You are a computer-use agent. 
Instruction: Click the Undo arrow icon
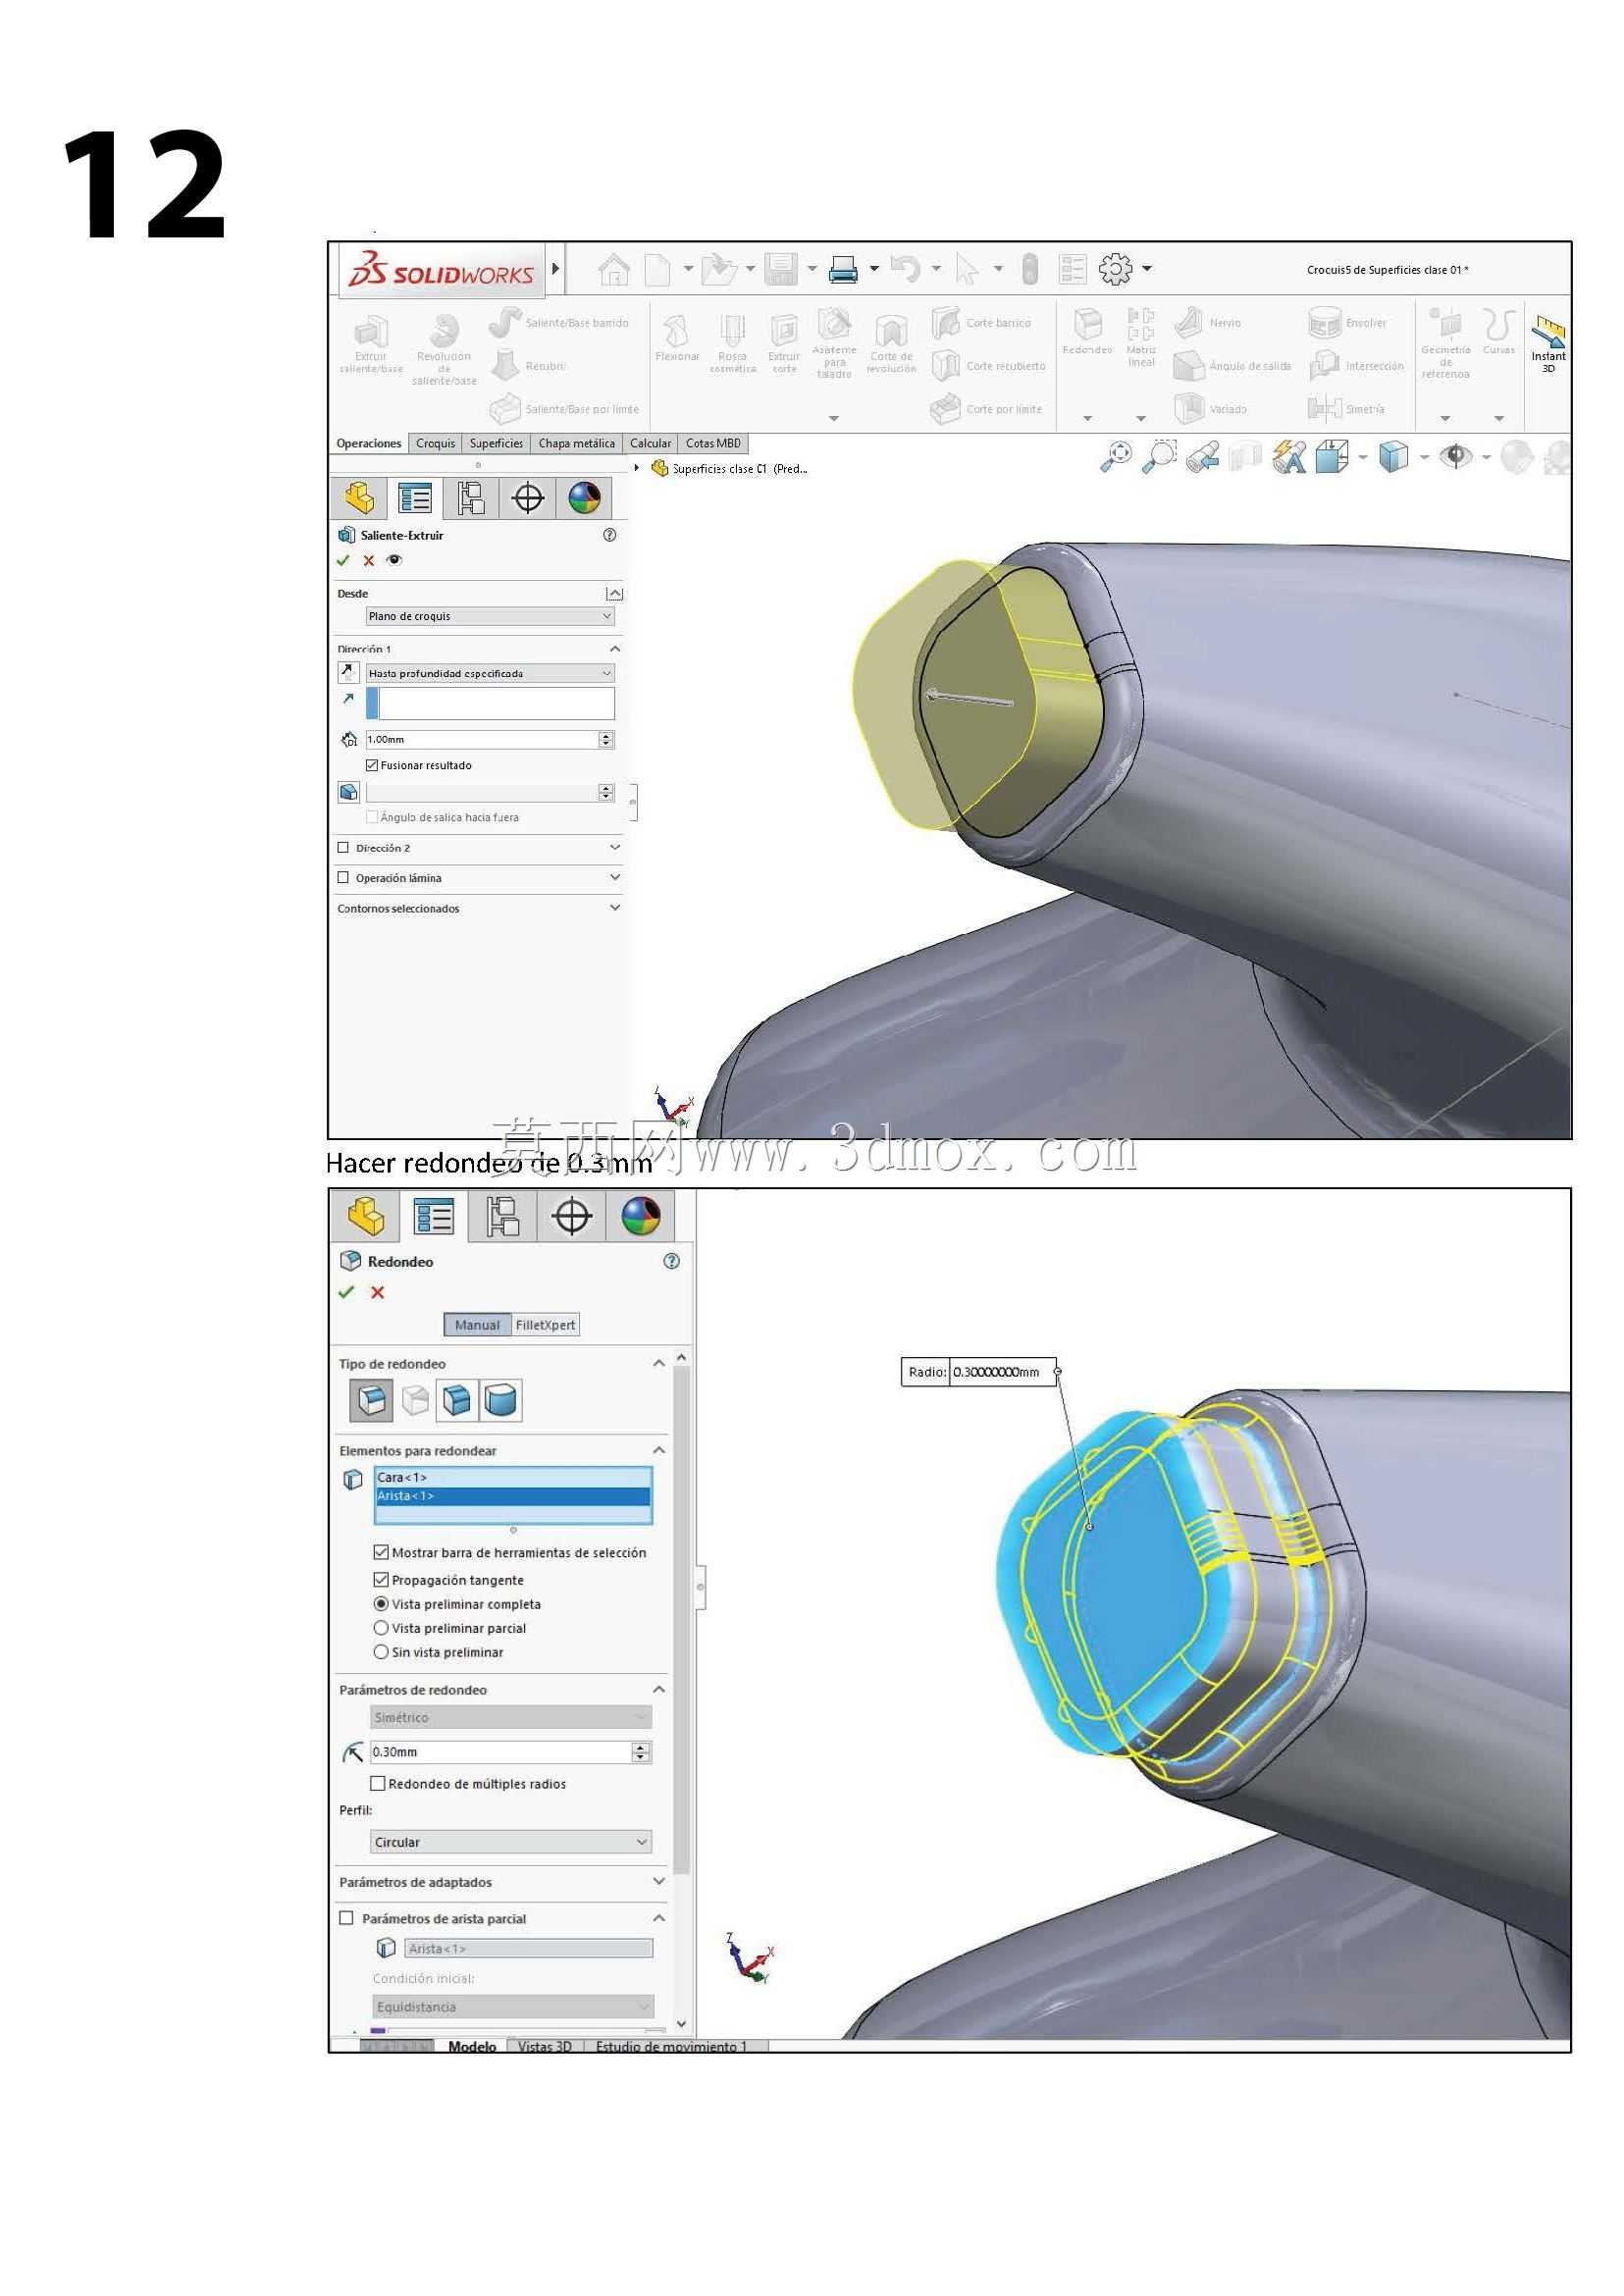click(x=905, y=268)
